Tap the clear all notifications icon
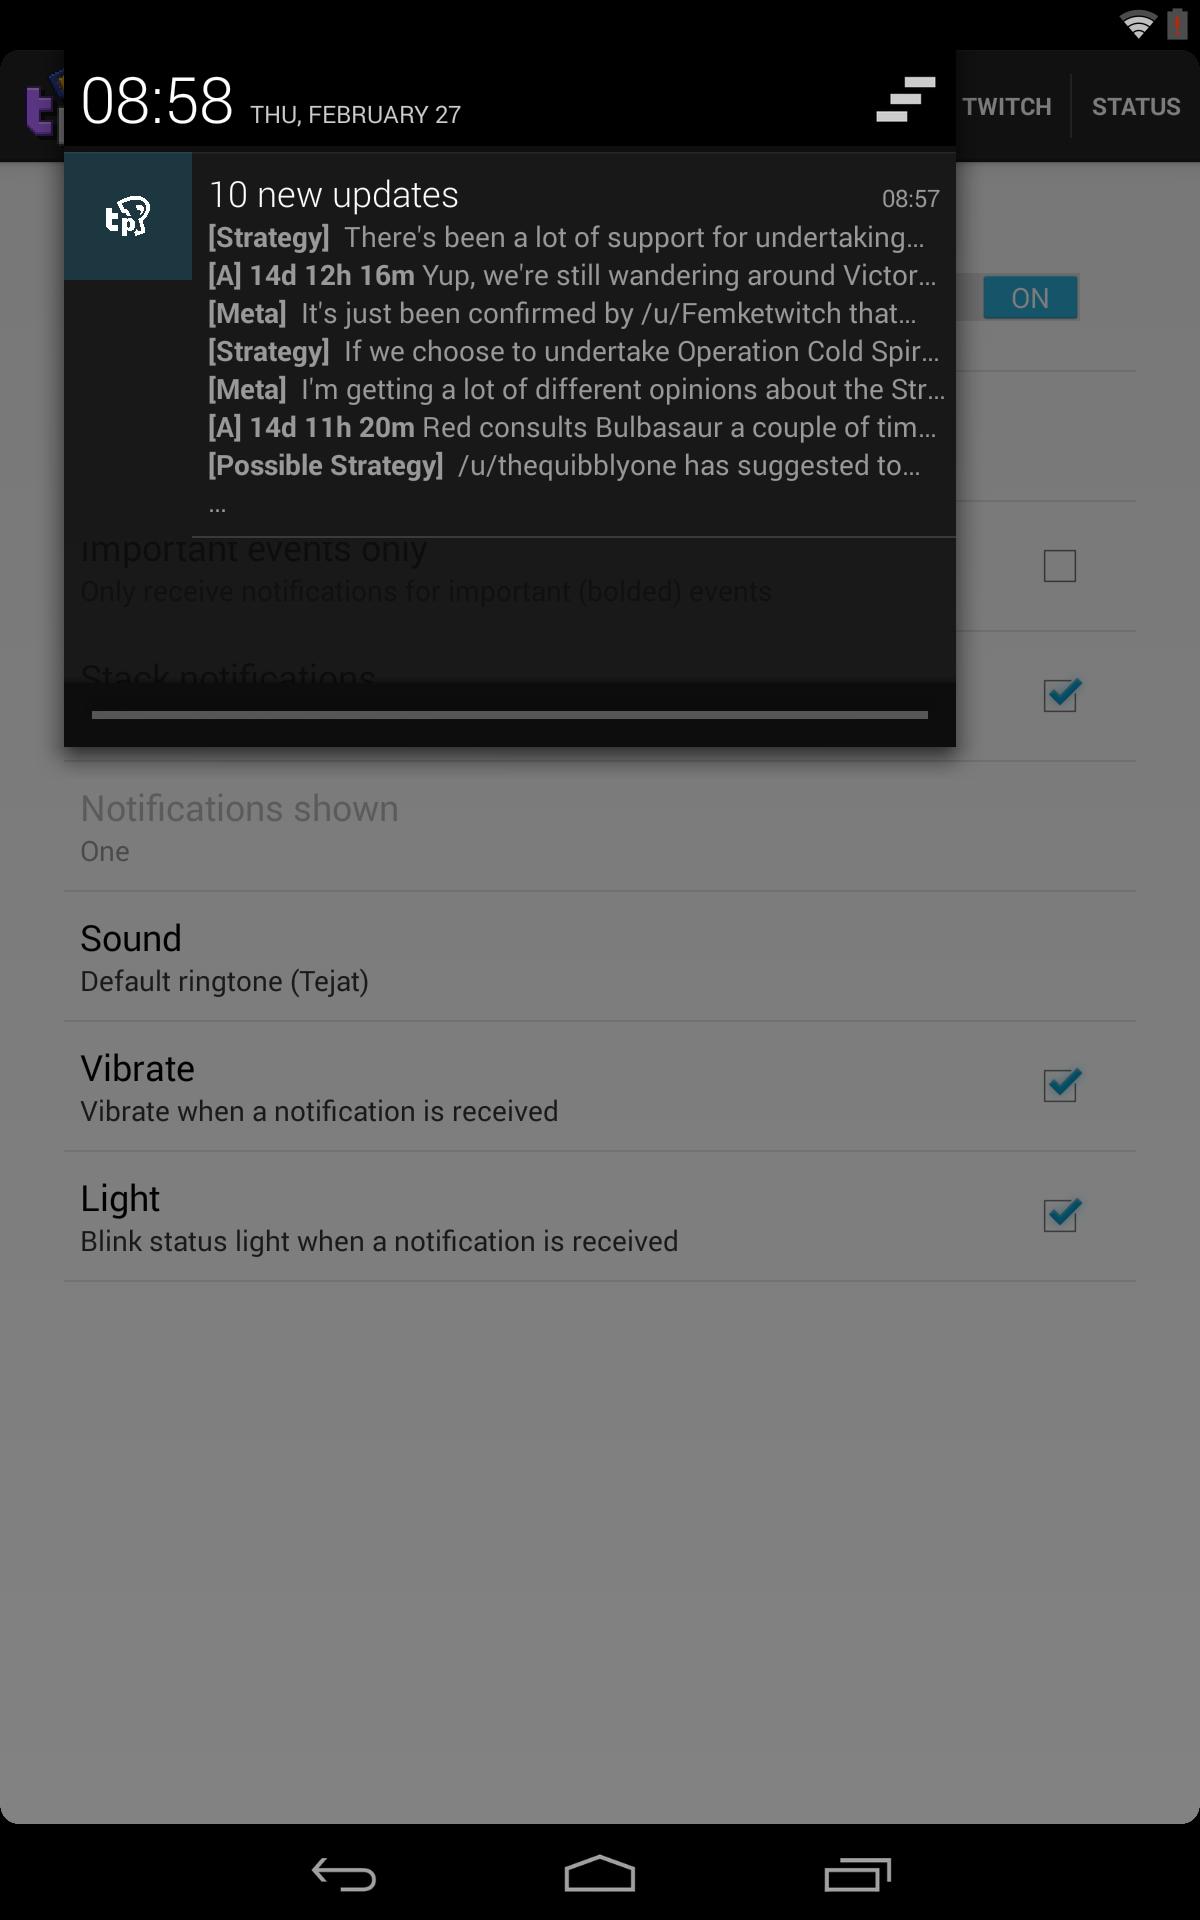The width and height of the screenshot is (1200, 1920). (x=905, y=100)
